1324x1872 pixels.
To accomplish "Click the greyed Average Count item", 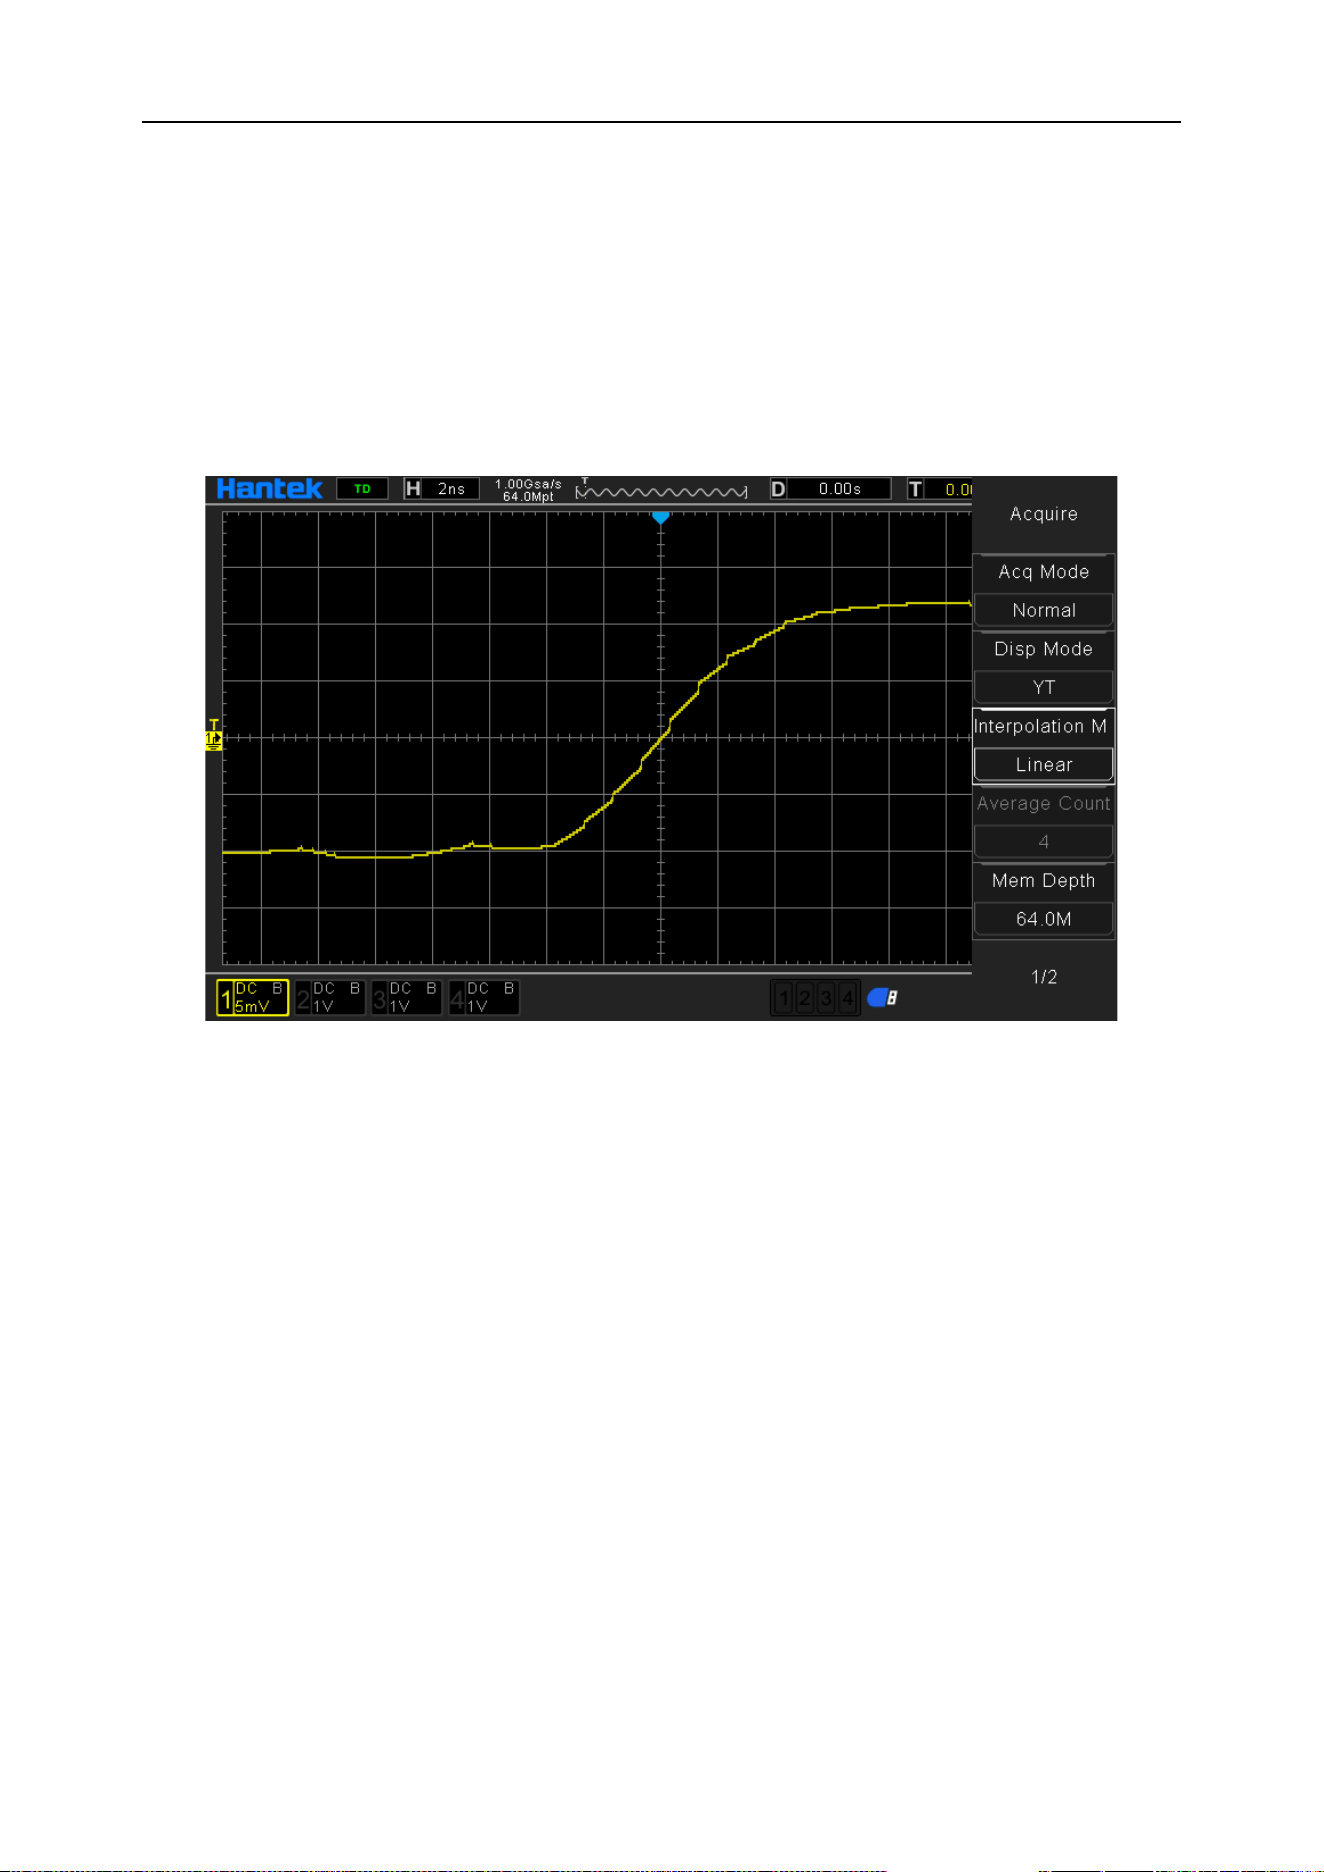I will (x=1043, y=803).
